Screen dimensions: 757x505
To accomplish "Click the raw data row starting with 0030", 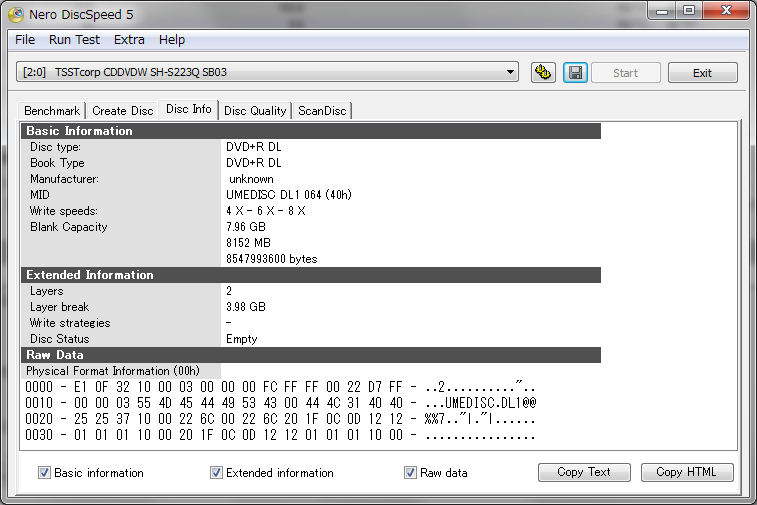I will click(x=280, y=435).
